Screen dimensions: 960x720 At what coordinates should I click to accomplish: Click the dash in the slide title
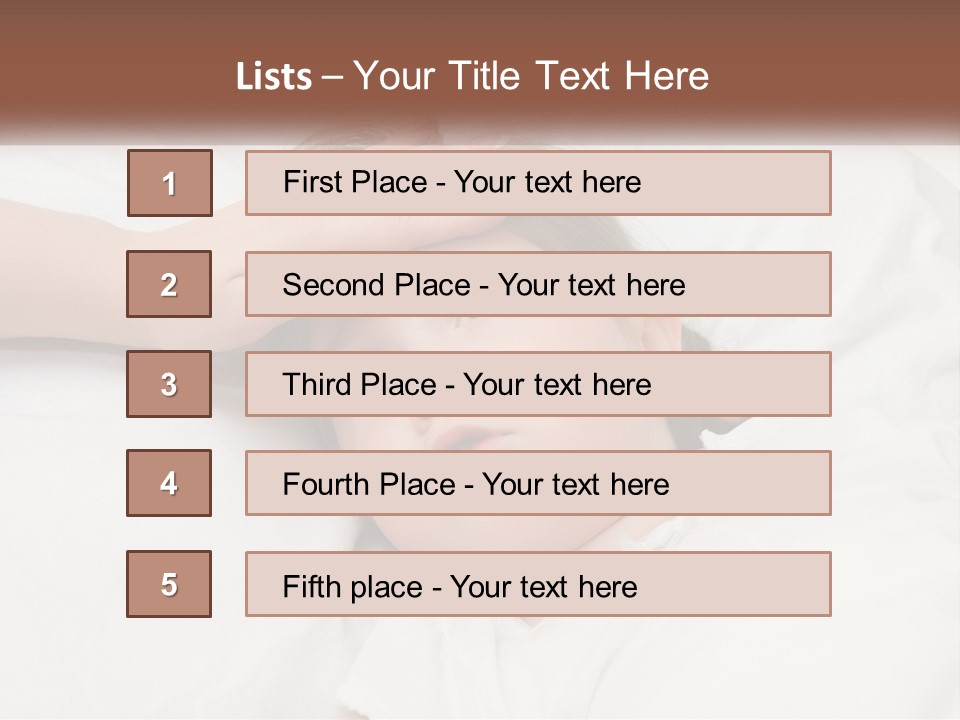pyautogui.click(x=333, y=77)
